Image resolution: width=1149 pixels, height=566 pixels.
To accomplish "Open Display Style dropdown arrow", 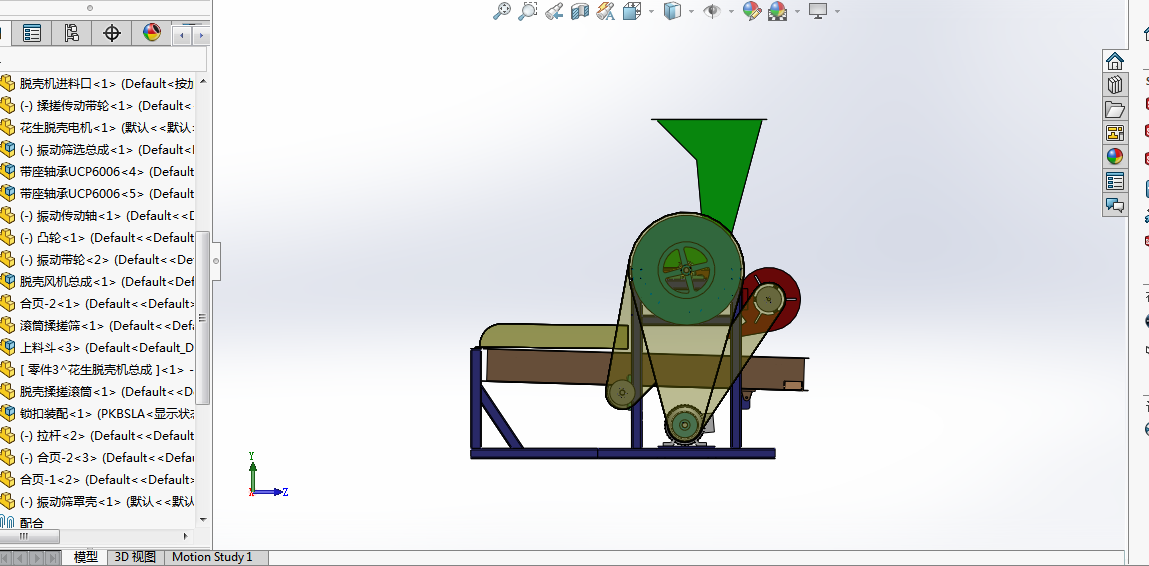I will [x=691, y=12].
